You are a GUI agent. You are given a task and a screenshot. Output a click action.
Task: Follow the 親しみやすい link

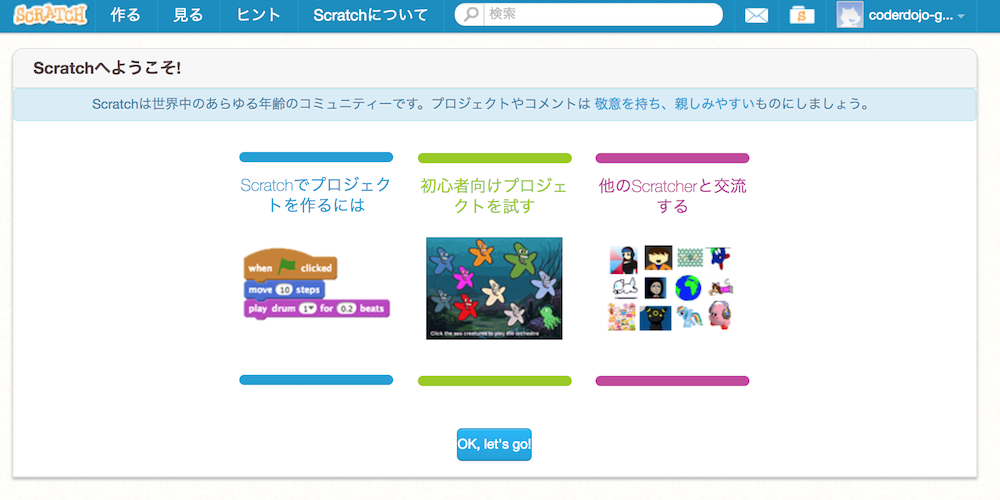coord(714,104)
